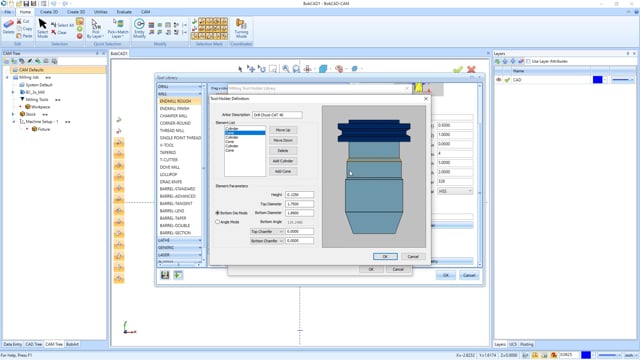Click the blue cube view icon in viewport
This screenshot has width=640, height=360.
click(x=323, y=69)
